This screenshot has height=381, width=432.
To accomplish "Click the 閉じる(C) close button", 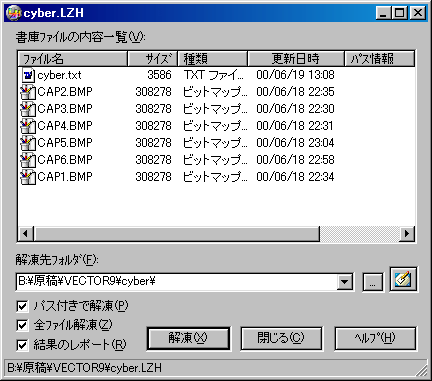I will (281, 339).
